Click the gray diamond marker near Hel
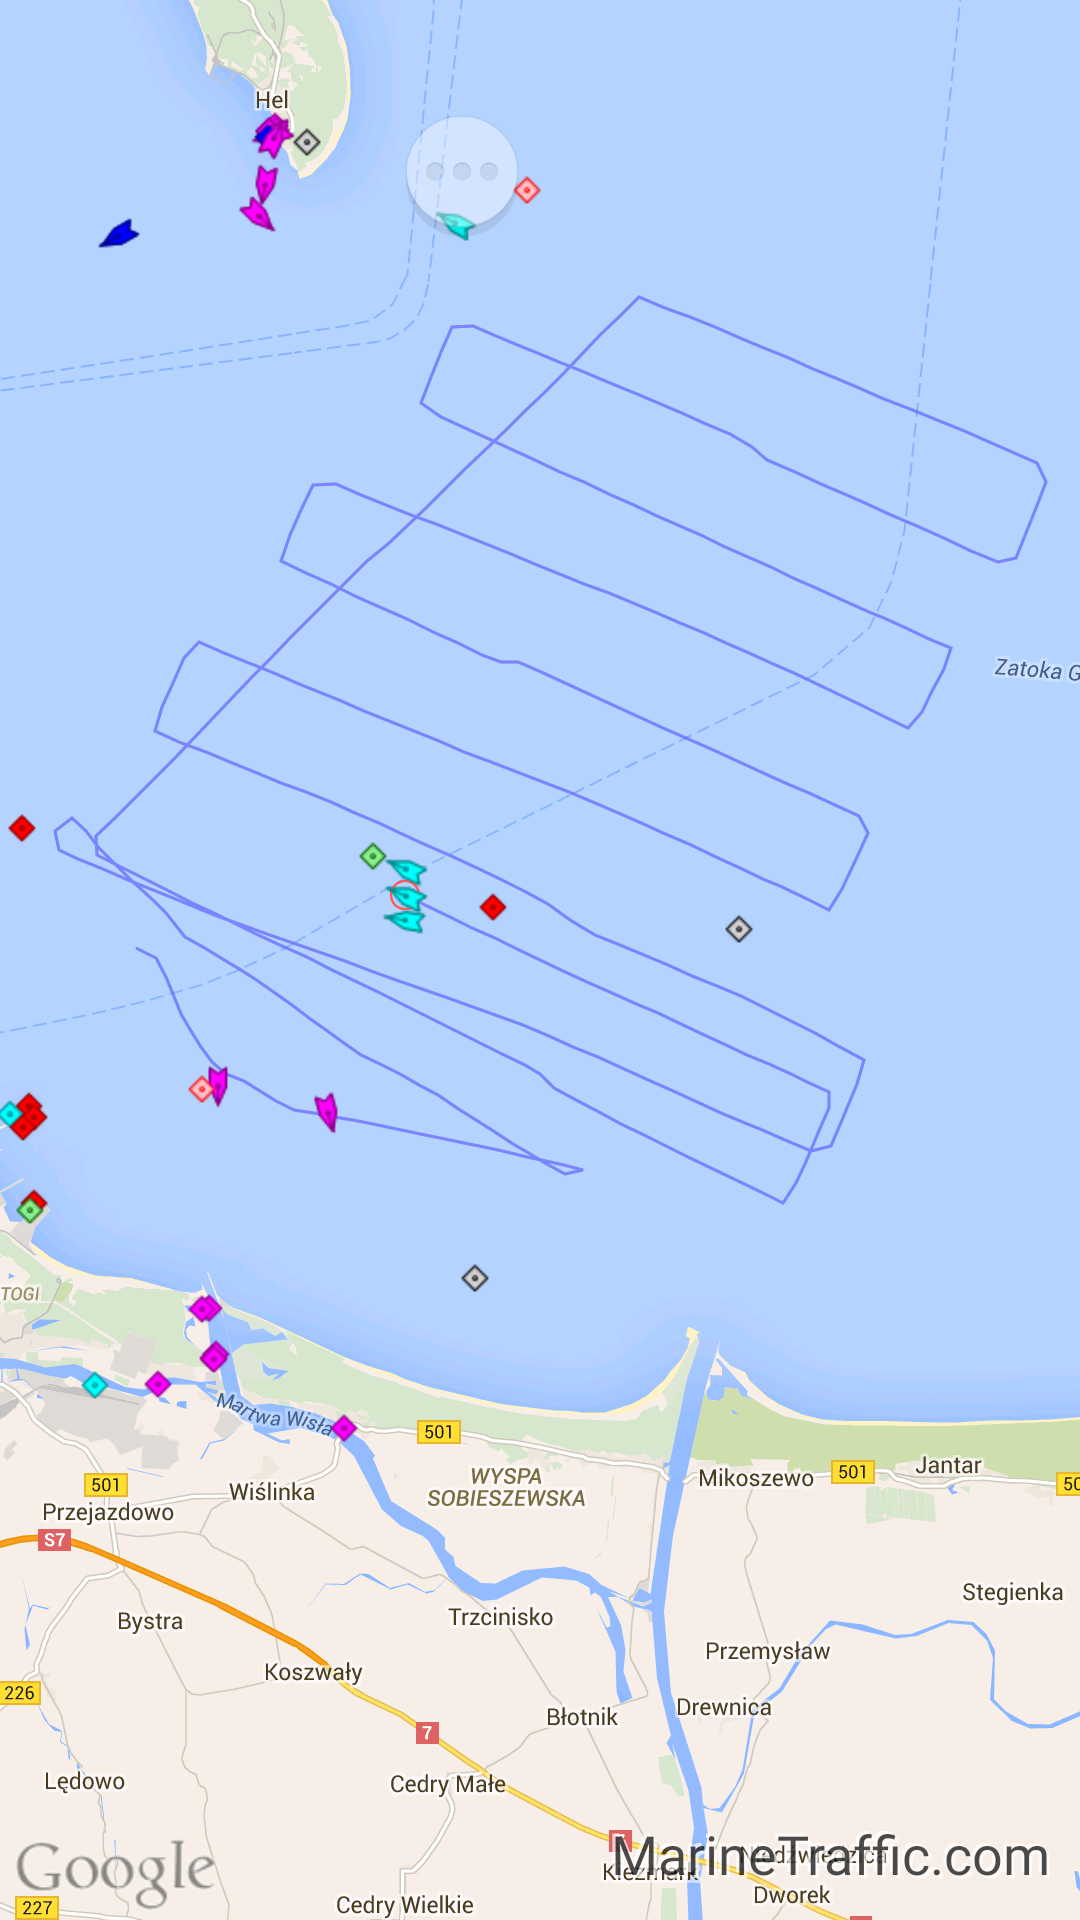Screen dimensions: 1080x1920 (307, 142)
